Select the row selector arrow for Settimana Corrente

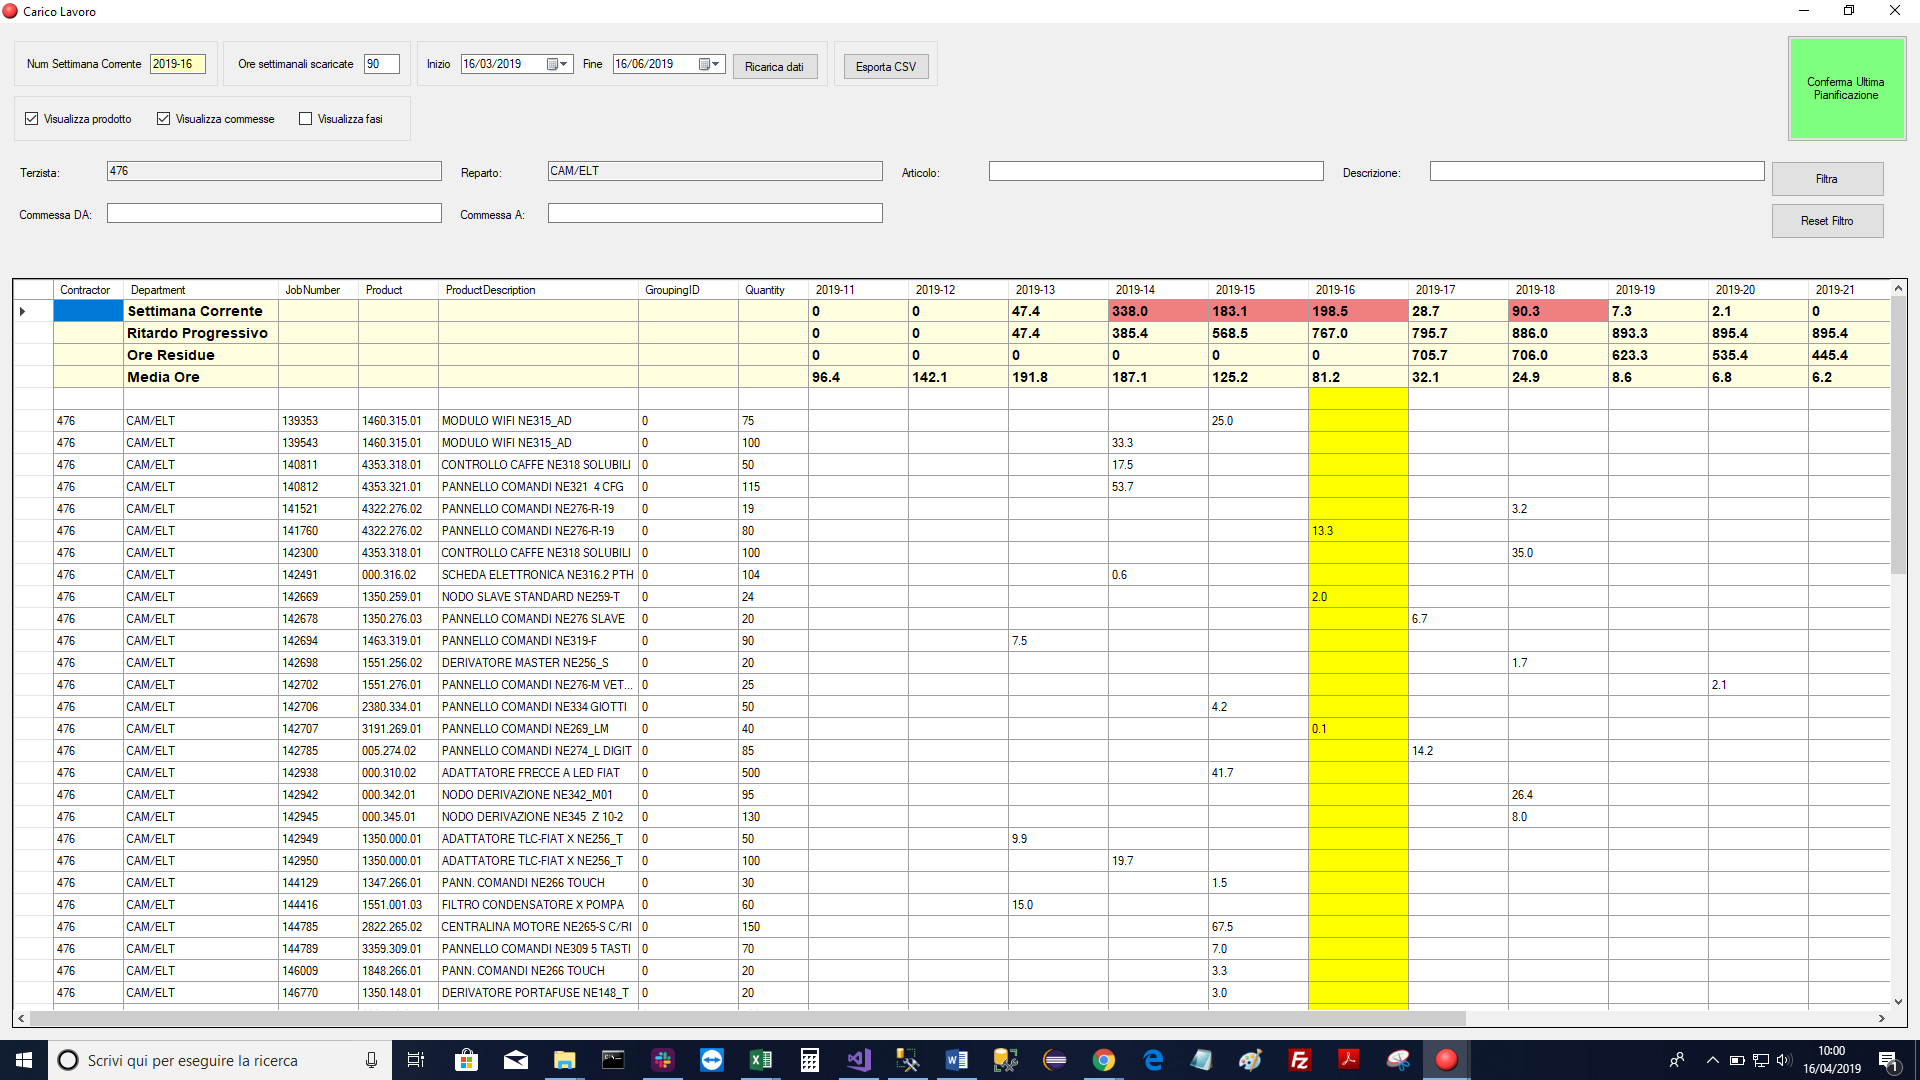point(33,311)
